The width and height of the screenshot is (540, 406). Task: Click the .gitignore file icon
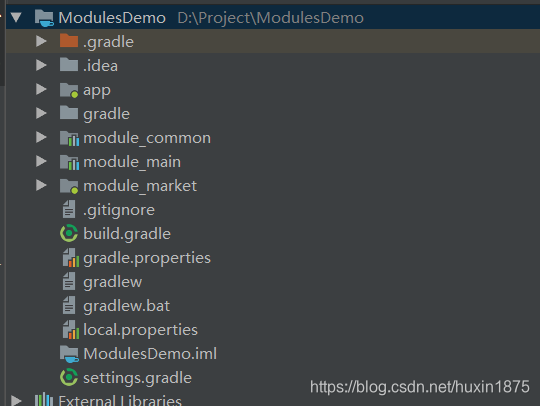point(69,209)
